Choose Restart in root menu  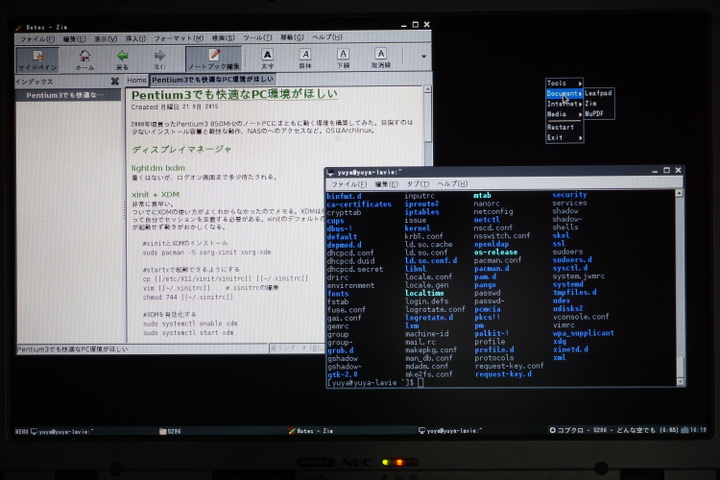pyautogui.click(x=564, y=127)
